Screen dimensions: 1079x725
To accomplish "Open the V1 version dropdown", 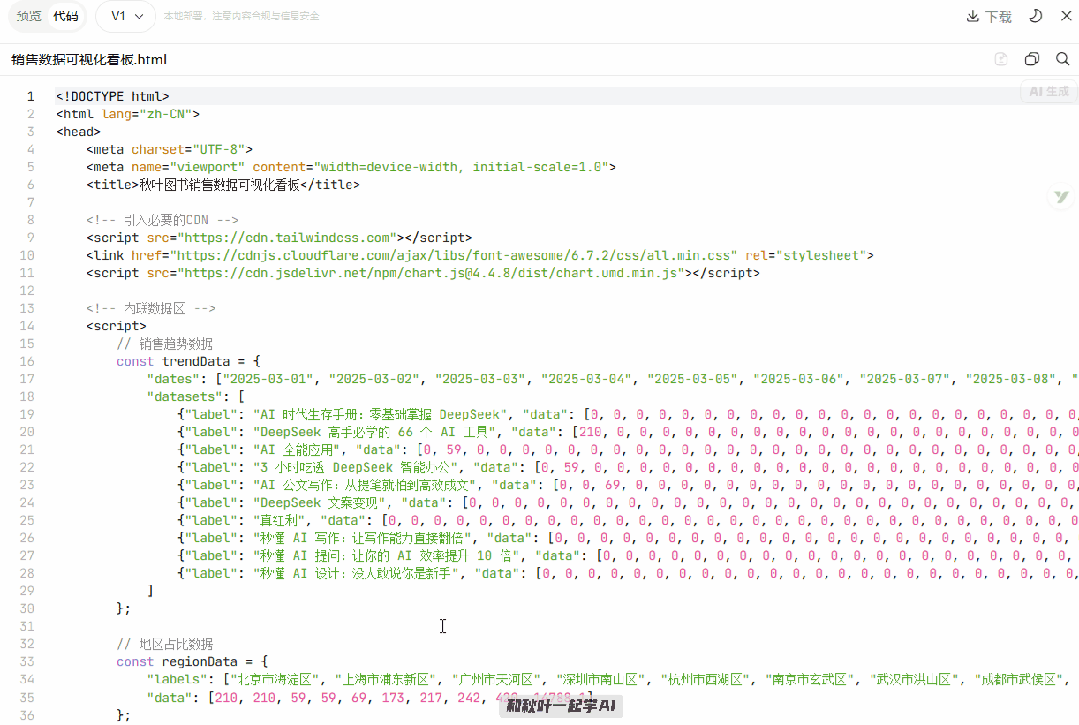I will pyautogui.click(x=127, y=16).
